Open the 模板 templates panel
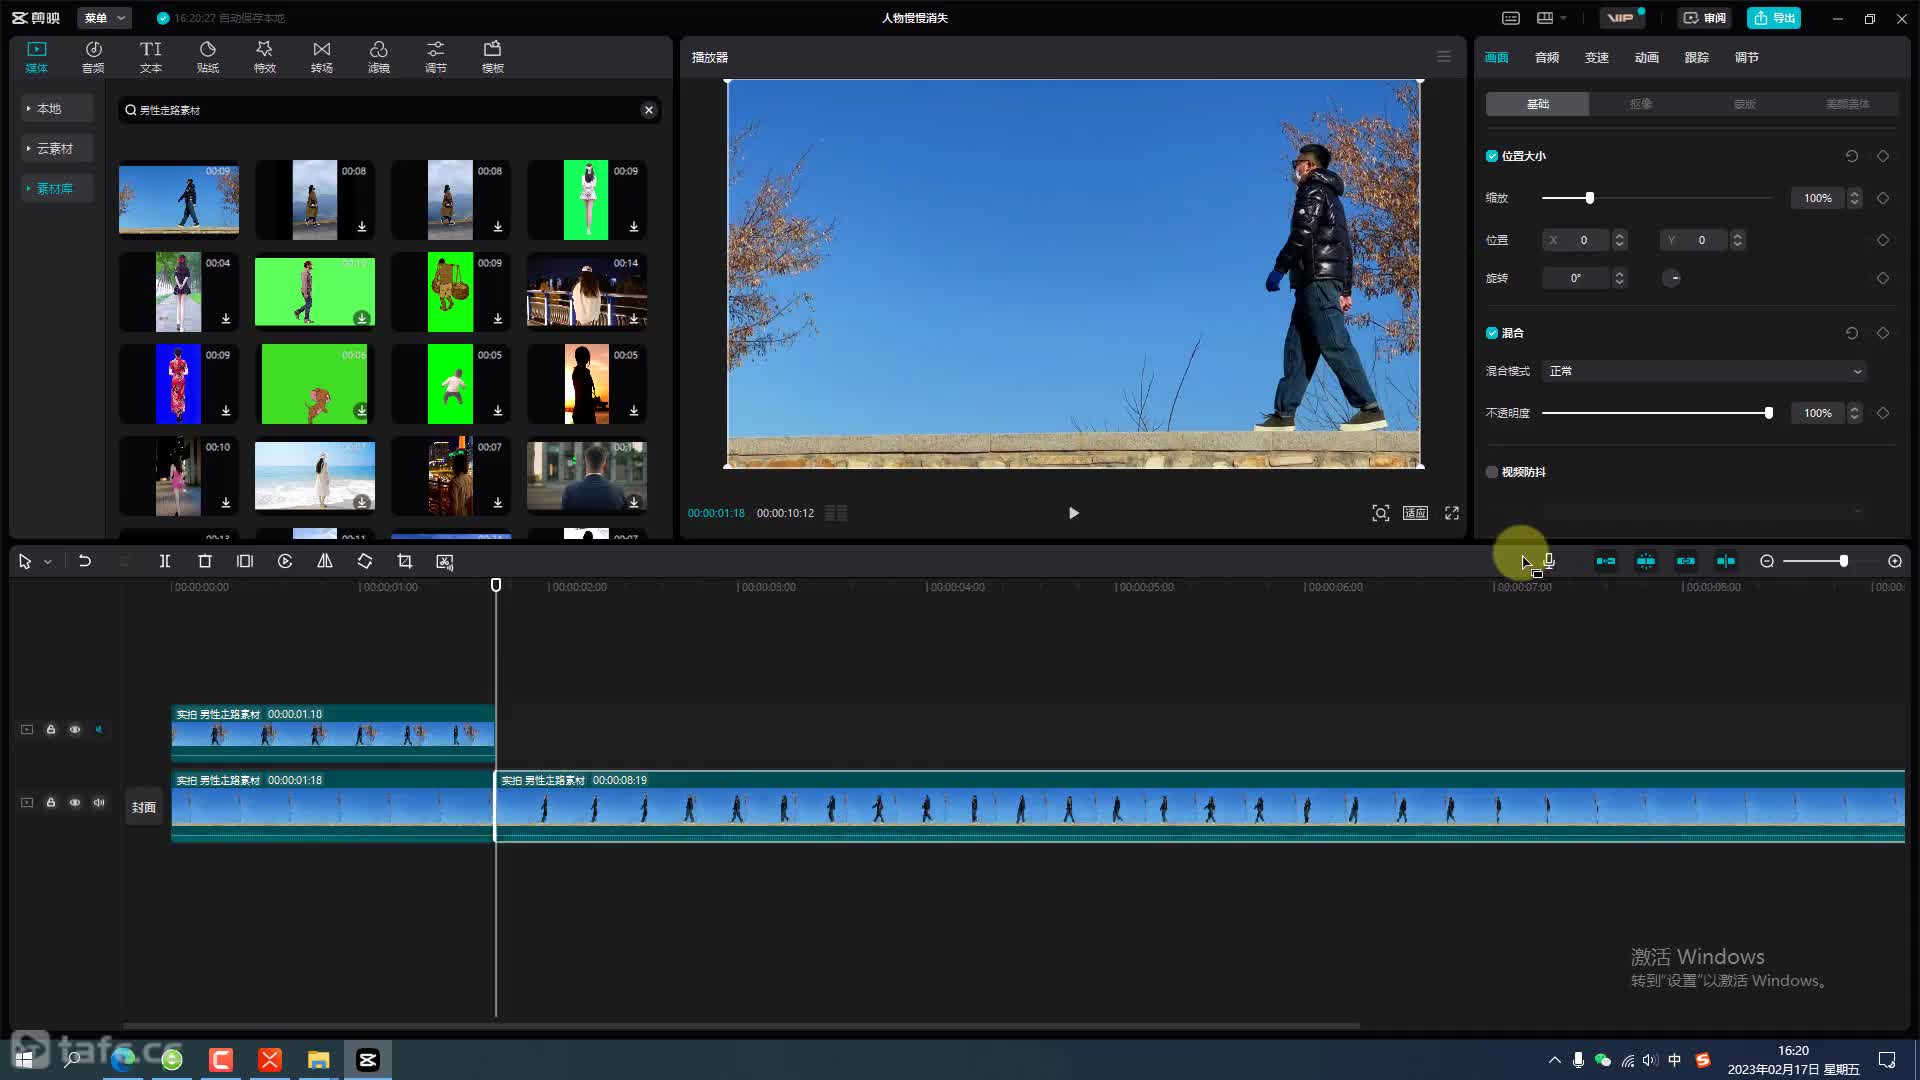Image resolution: width=1920 pixels, height=1080 pixels. tap(493, 57)
